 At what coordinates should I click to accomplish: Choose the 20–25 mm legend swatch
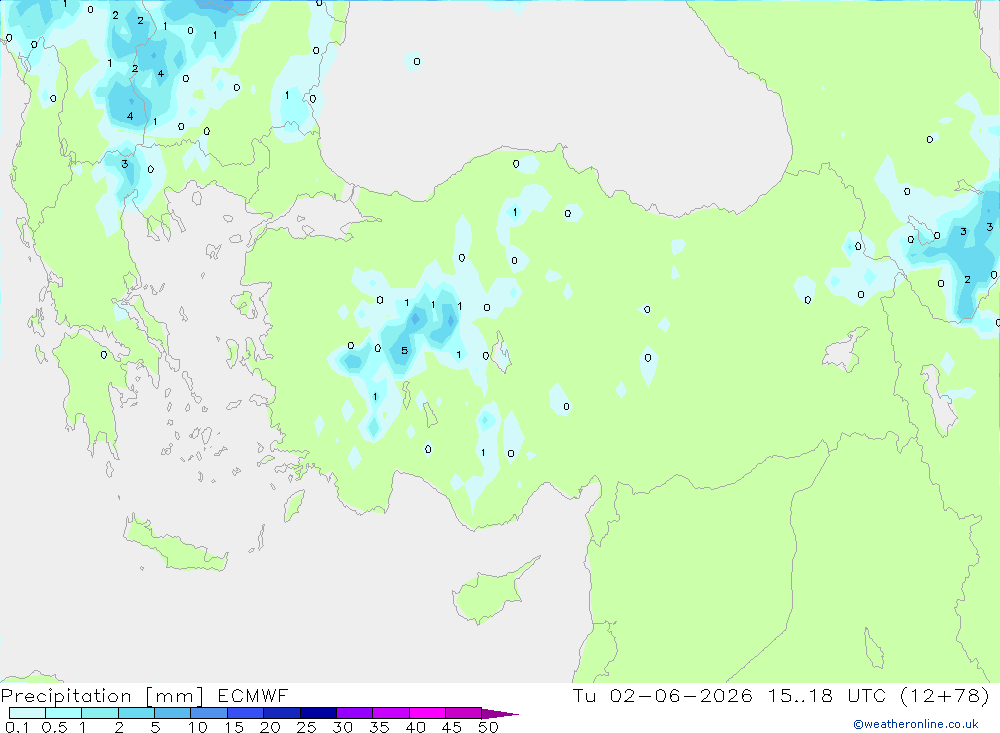pos(282,713)
